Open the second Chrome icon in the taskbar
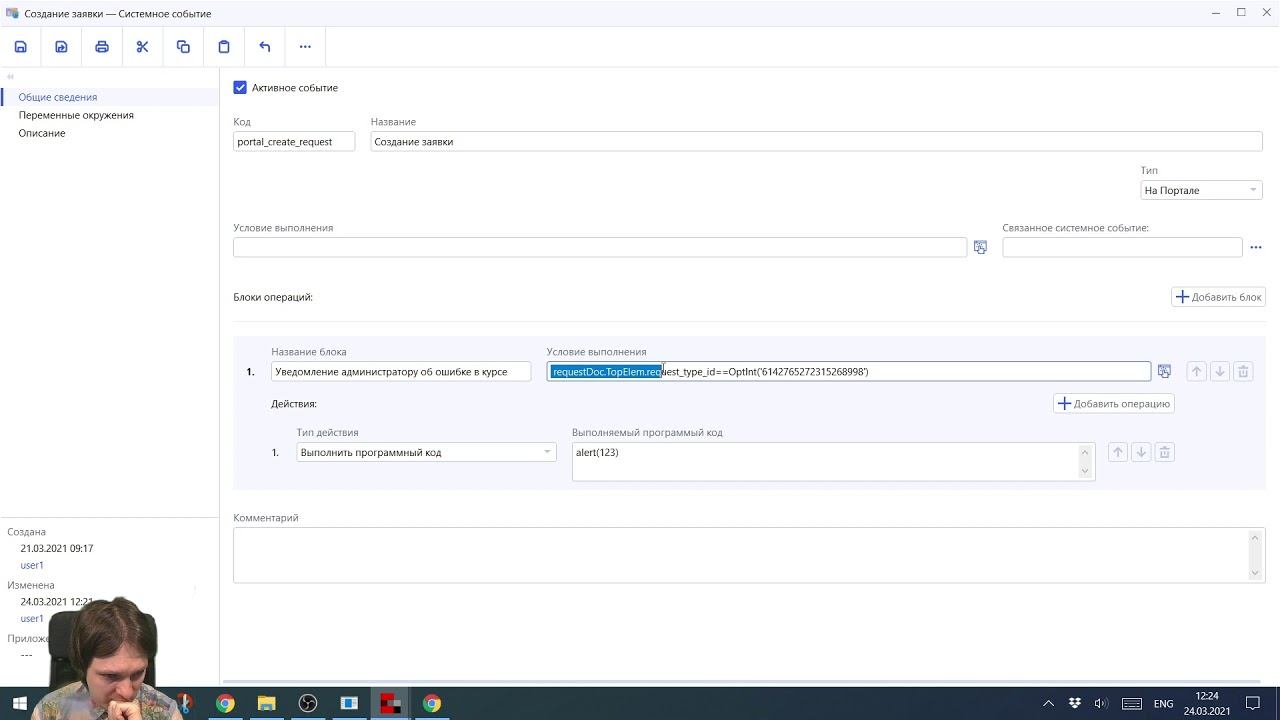The image size is (1280, 720). [431, 704]
